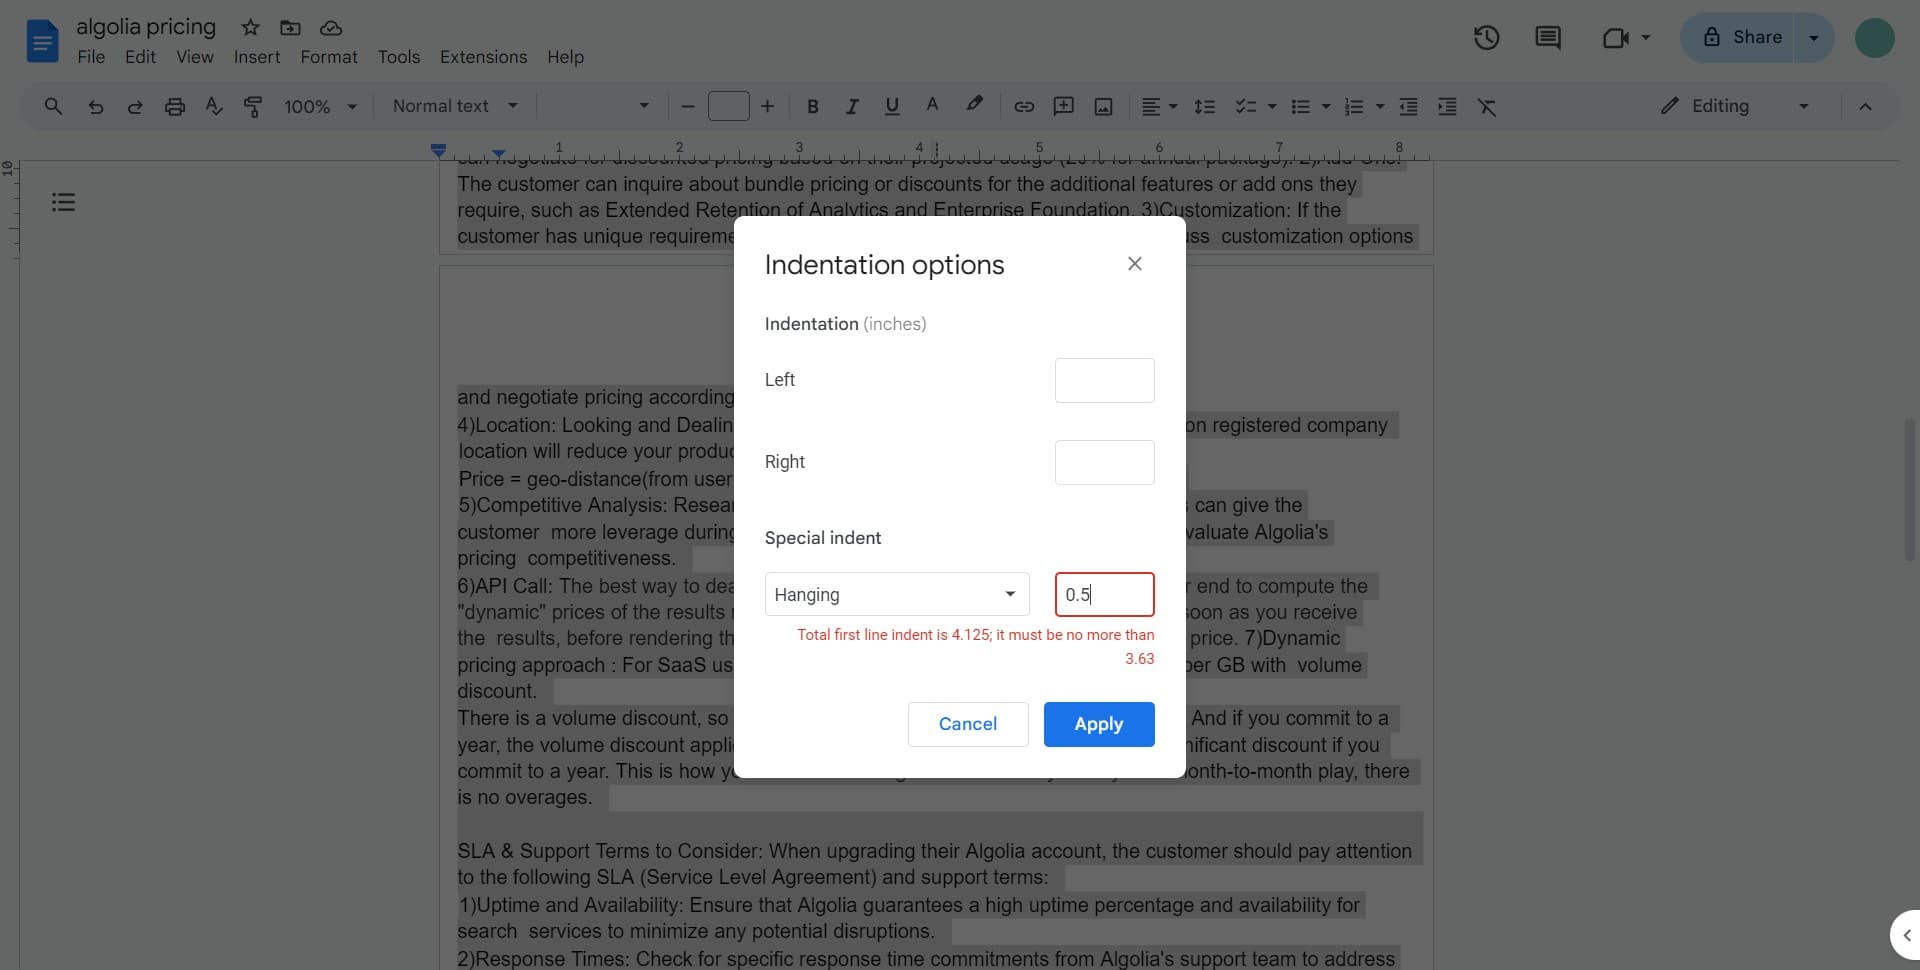Select the Paint format tool
Image resolution: width=1920 pixels, height=970 pixels.
(252, 106)
